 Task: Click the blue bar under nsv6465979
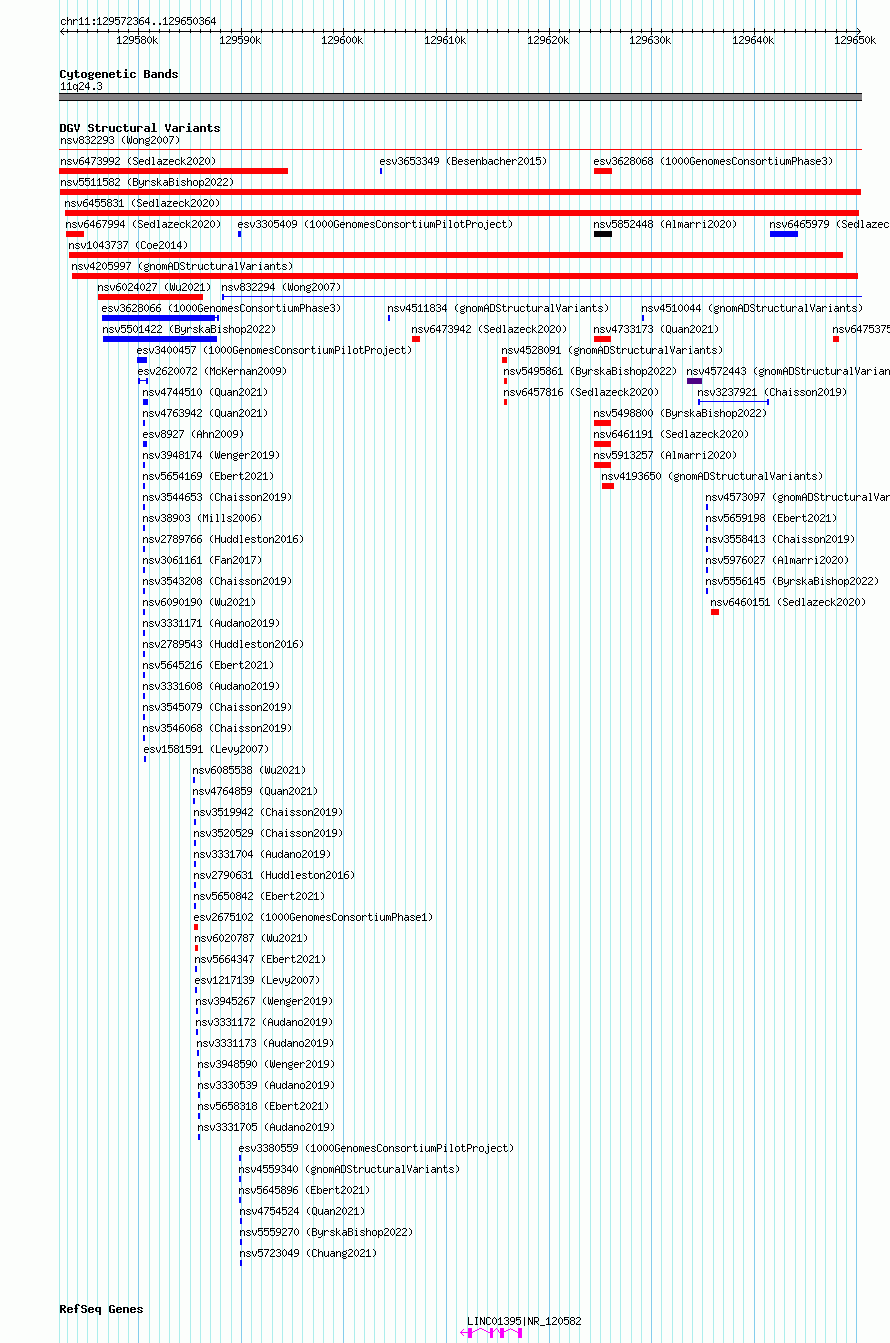[784, 234]
